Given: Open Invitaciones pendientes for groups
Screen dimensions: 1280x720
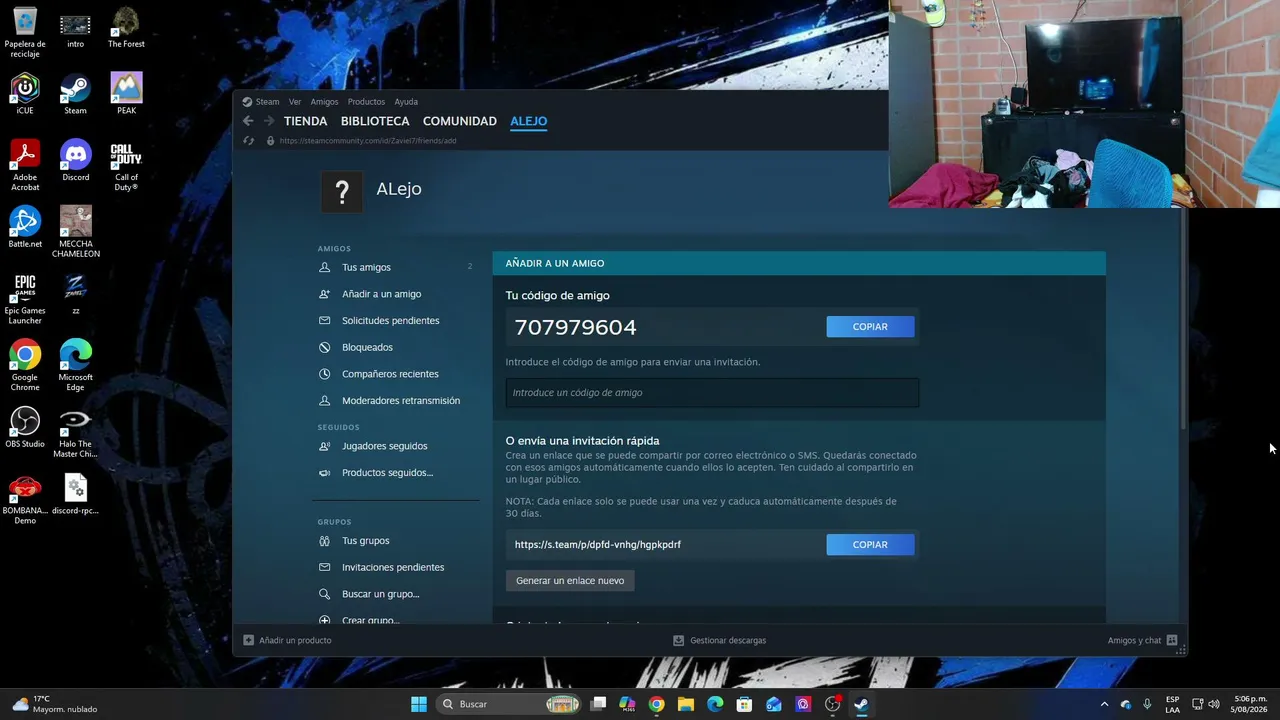Looking at the screenshot, I should point(393,568).
